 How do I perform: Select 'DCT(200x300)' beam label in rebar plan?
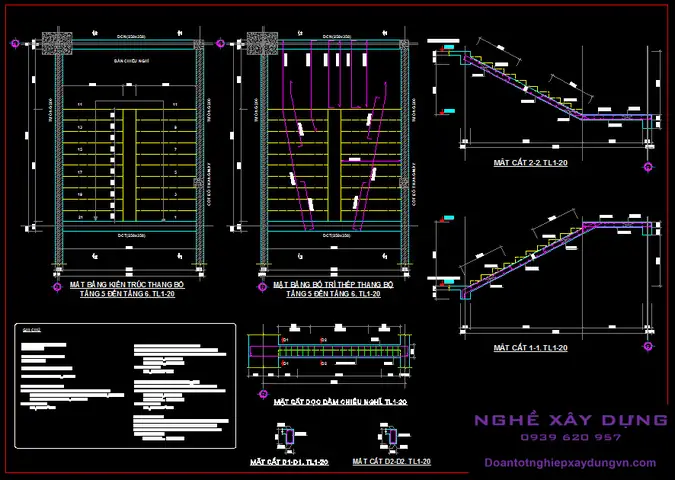click(x=337, y=236)
